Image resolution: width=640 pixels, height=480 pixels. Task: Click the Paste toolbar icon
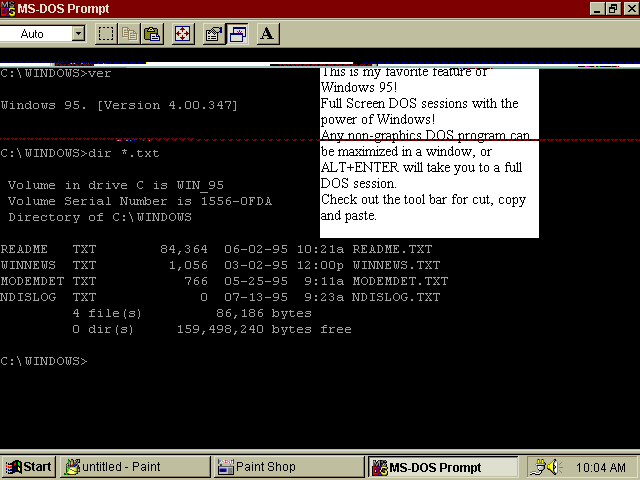click(152, 33)
